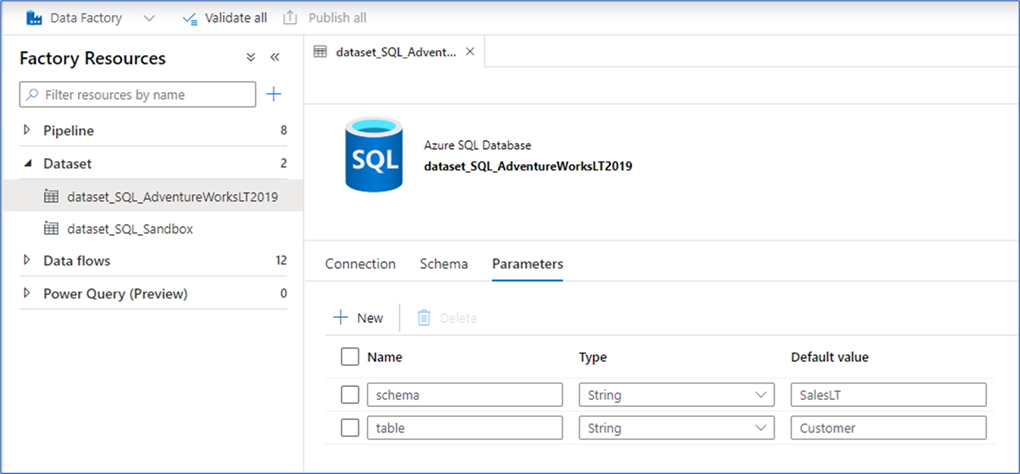The height and width of the screenshot is (474, 1020).
Task: Click table icon beside dataset_SQL_Sandbox
Action: [x=51, y=229]
